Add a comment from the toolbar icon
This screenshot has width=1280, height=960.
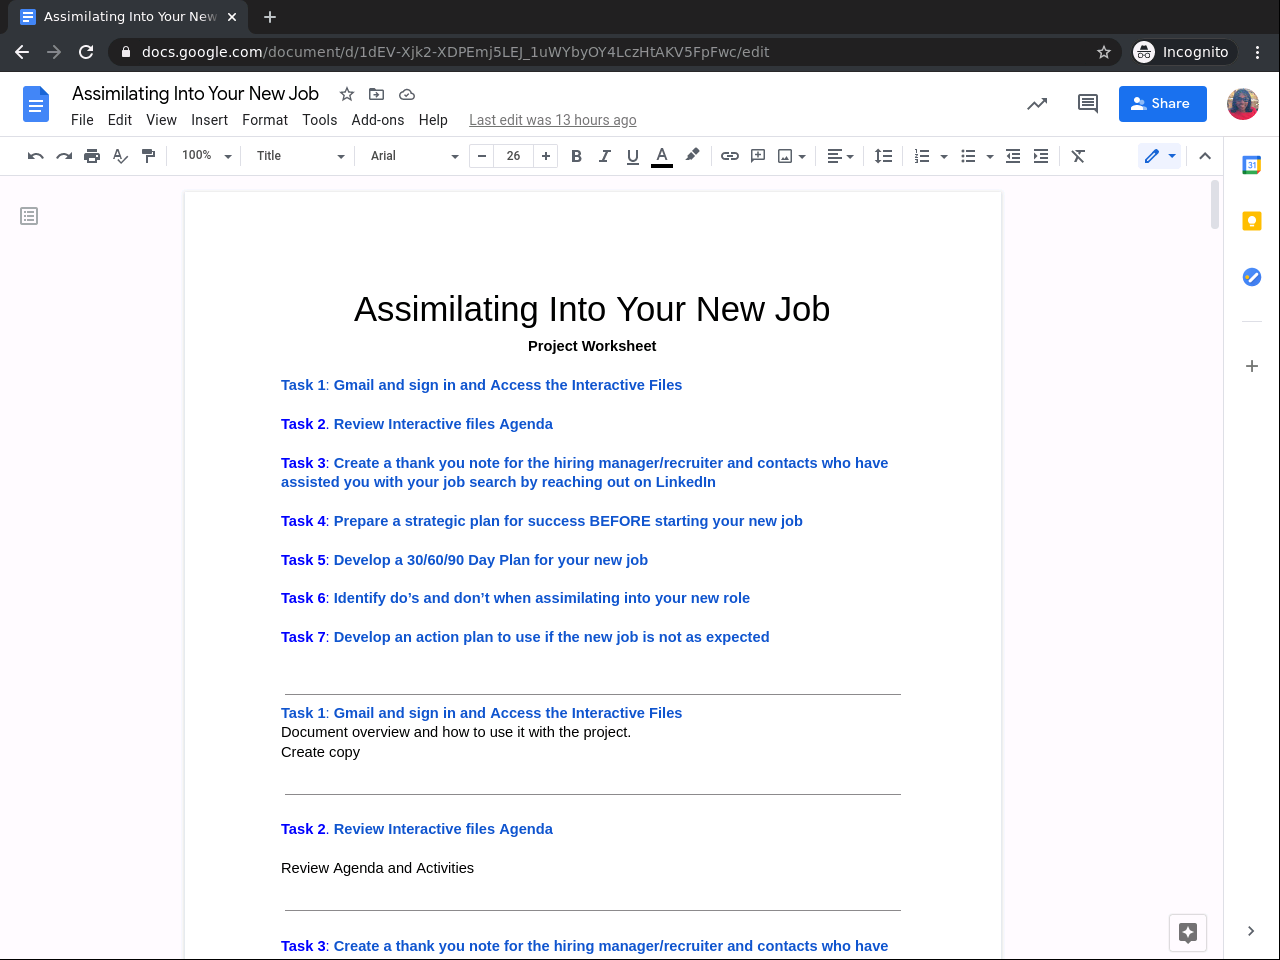[758, 156]
